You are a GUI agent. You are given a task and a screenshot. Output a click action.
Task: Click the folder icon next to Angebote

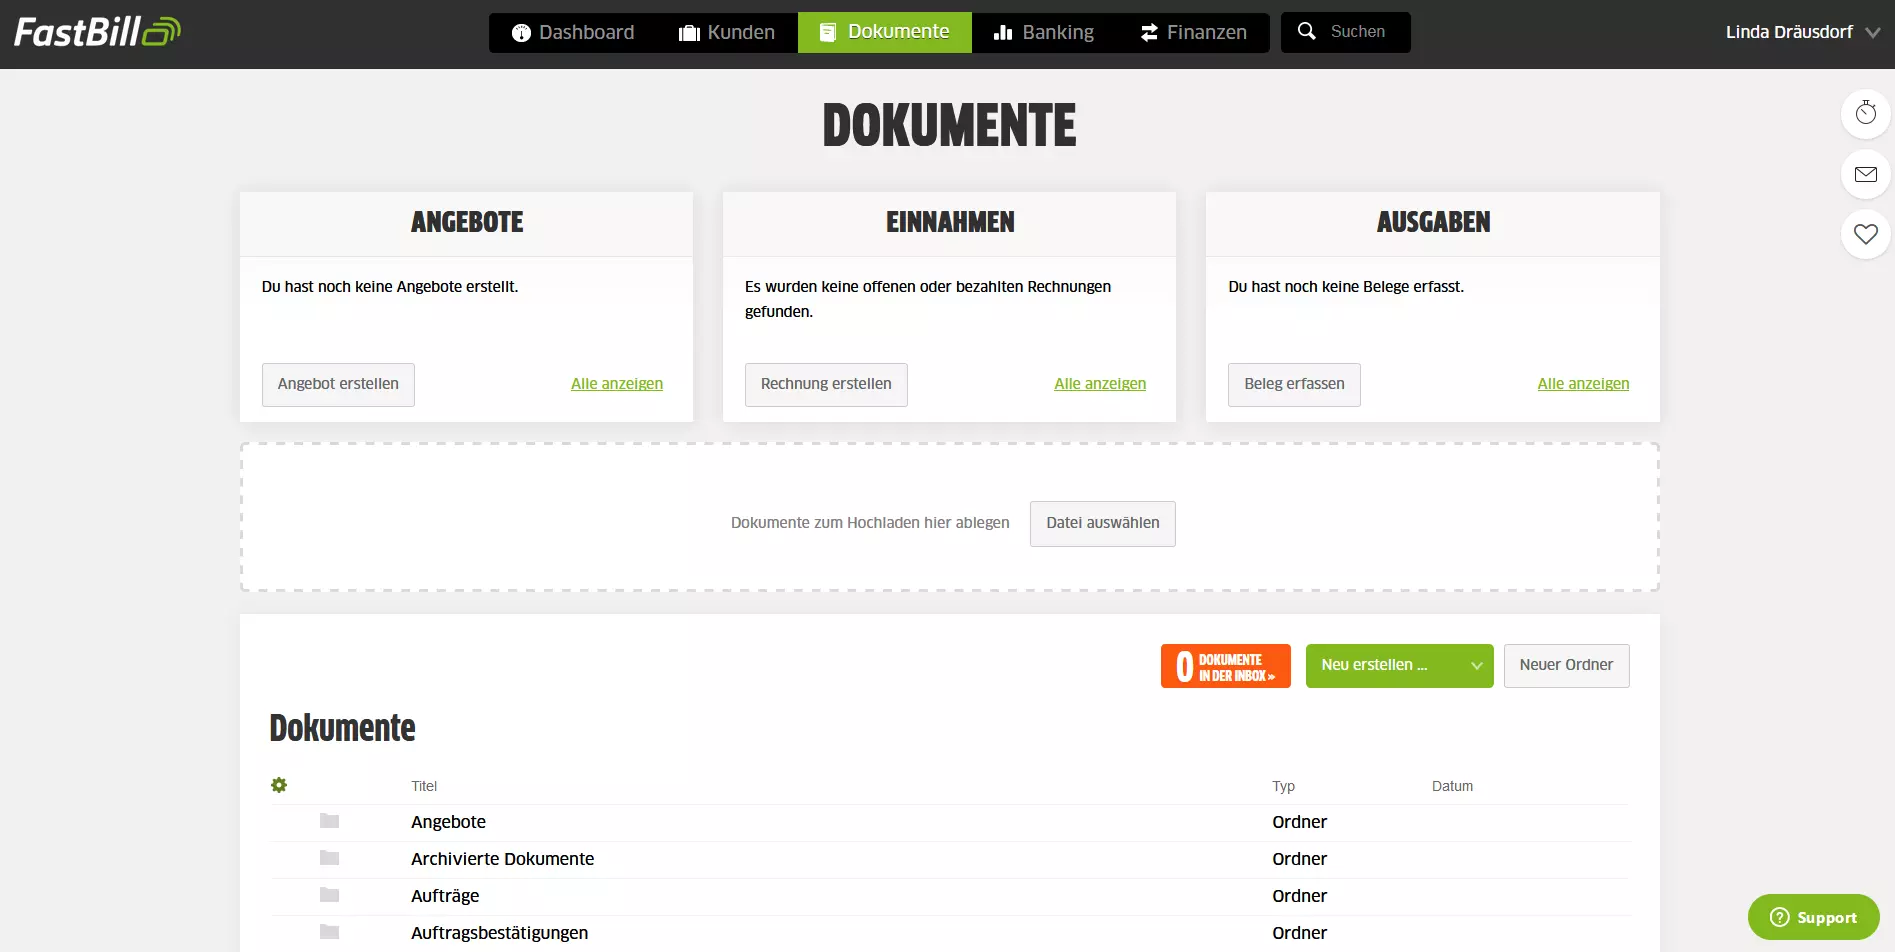point(329,821)
